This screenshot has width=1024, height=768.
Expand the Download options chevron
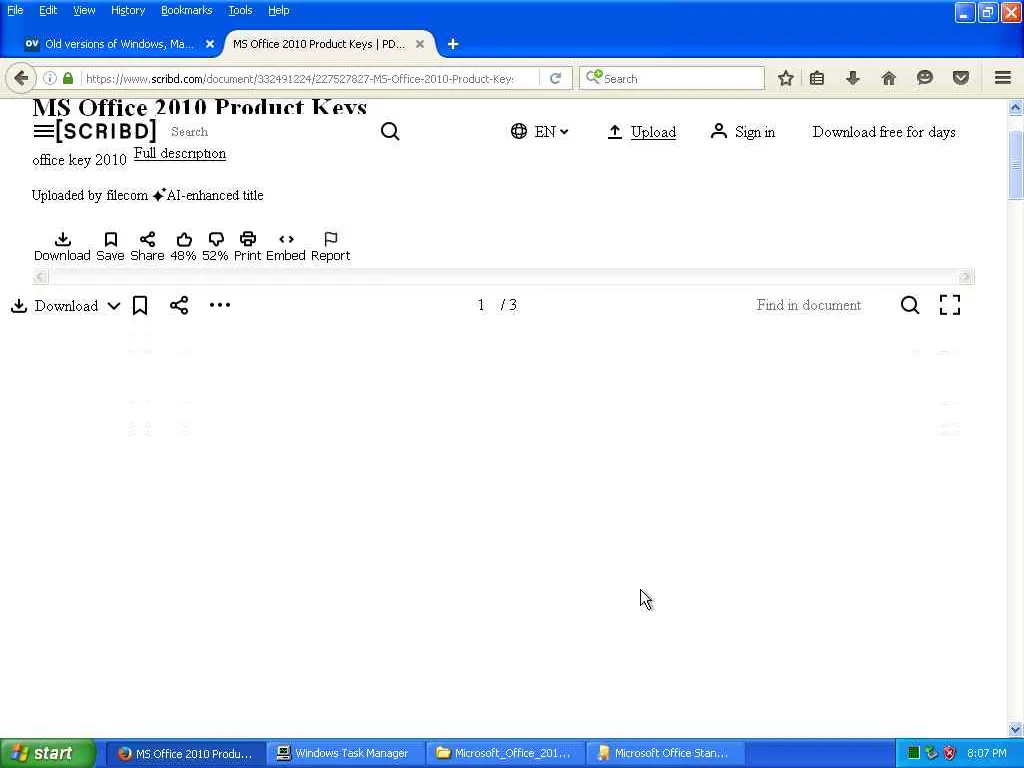[x=114, y=306]
